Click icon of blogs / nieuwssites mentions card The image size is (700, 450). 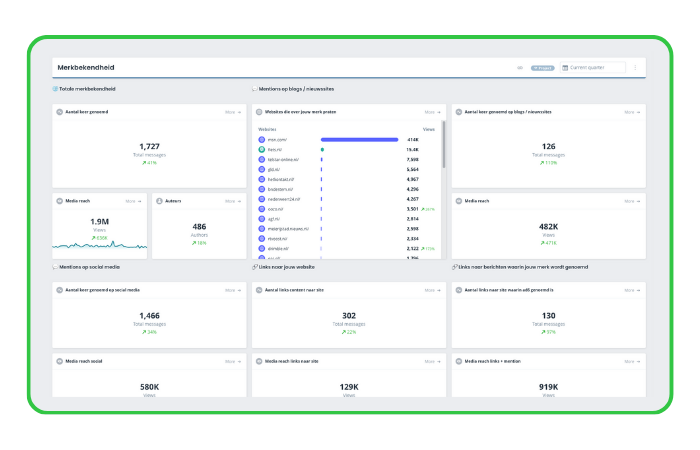click(x=458, y=112)
